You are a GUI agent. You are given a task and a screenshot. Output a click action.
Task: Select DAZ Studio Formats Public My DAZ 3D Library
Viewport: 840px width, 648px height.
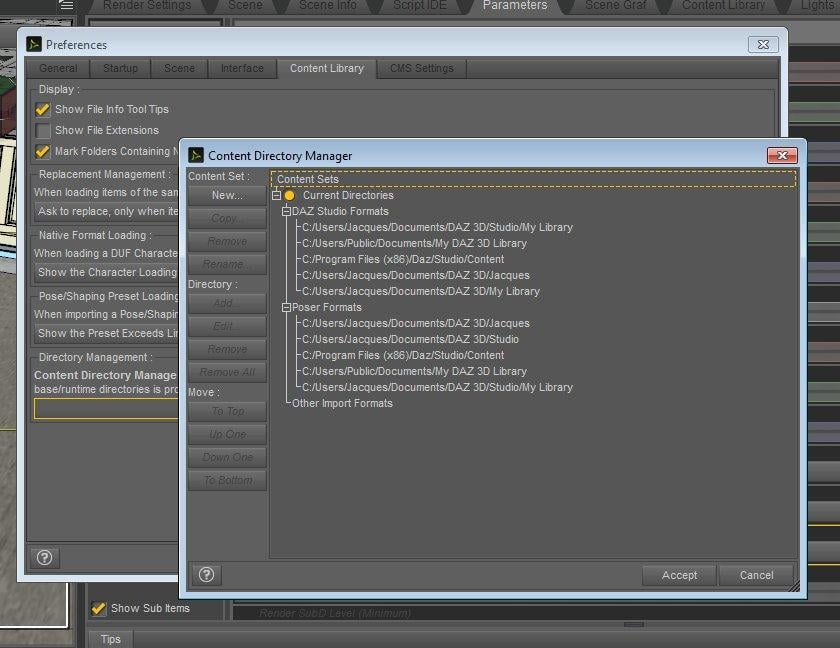click(414, 243)
